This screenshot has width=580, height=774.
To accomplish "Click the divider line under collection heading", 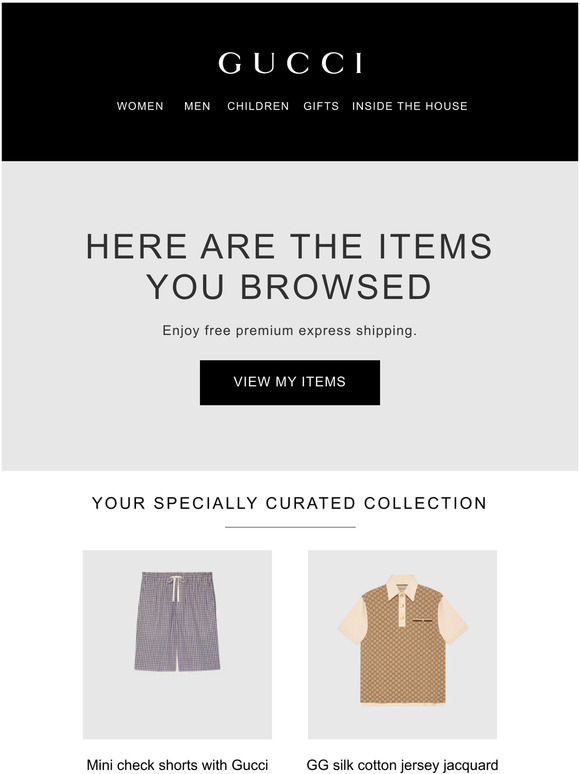I will (x=290, y=527).
